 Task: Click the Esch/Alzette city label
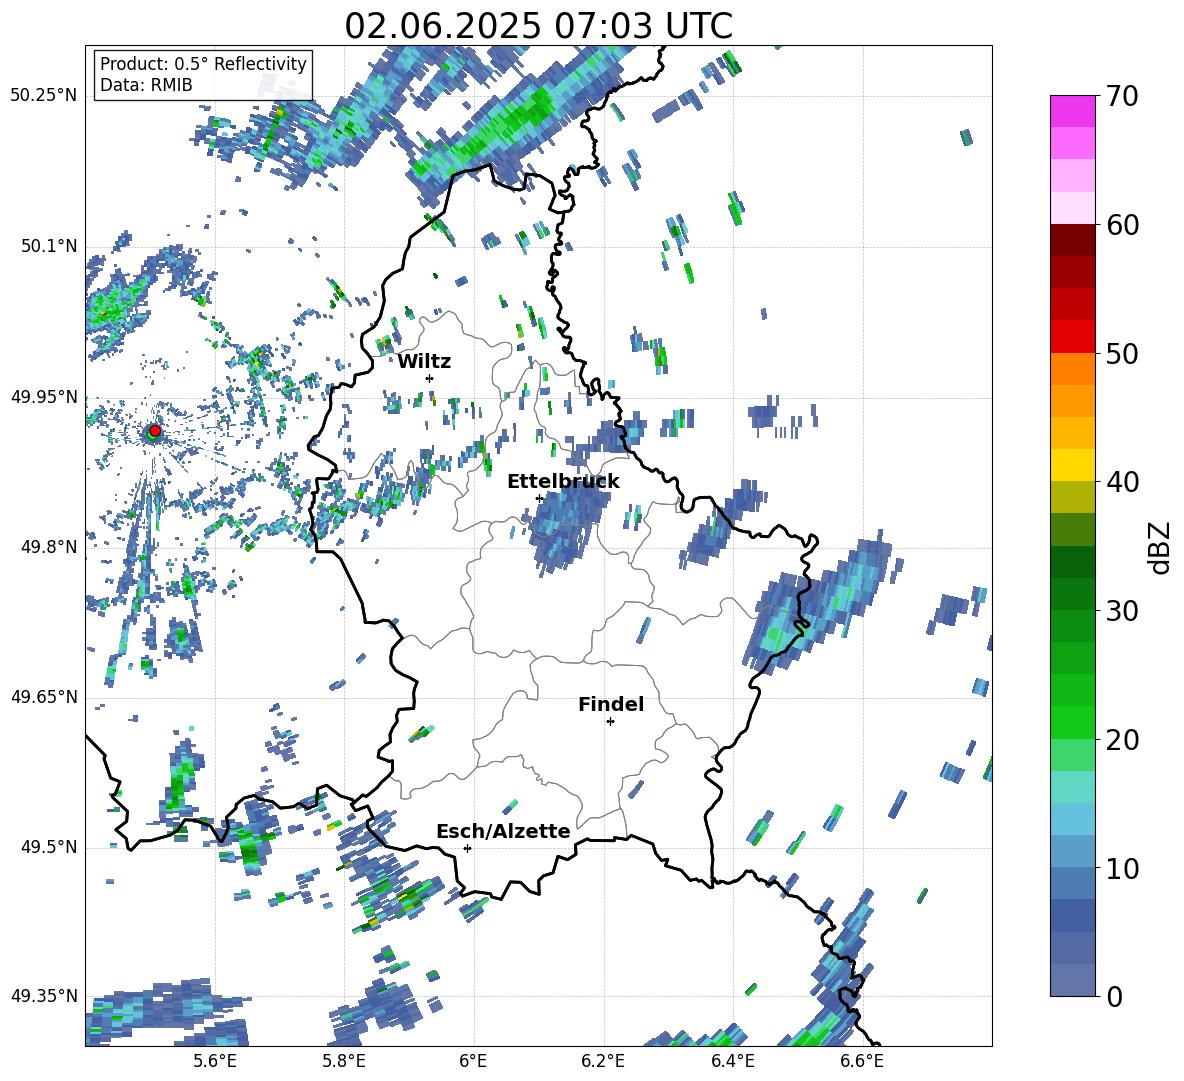[503, 831]
